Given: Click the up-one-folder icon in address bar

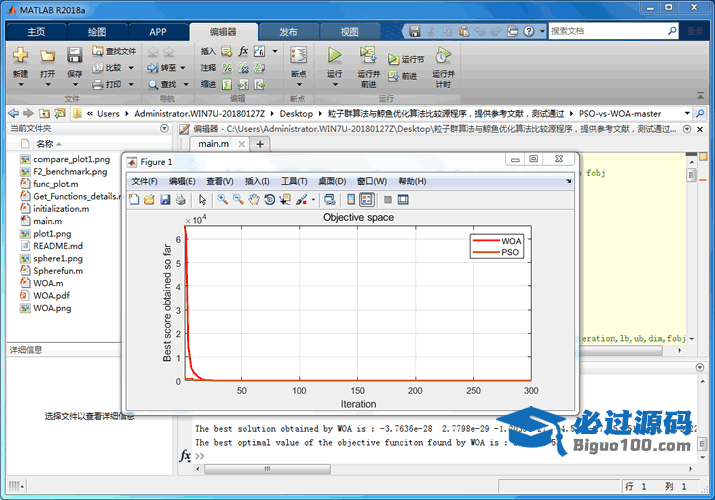Looking at the screenshot, I should [x=44, y=113].
